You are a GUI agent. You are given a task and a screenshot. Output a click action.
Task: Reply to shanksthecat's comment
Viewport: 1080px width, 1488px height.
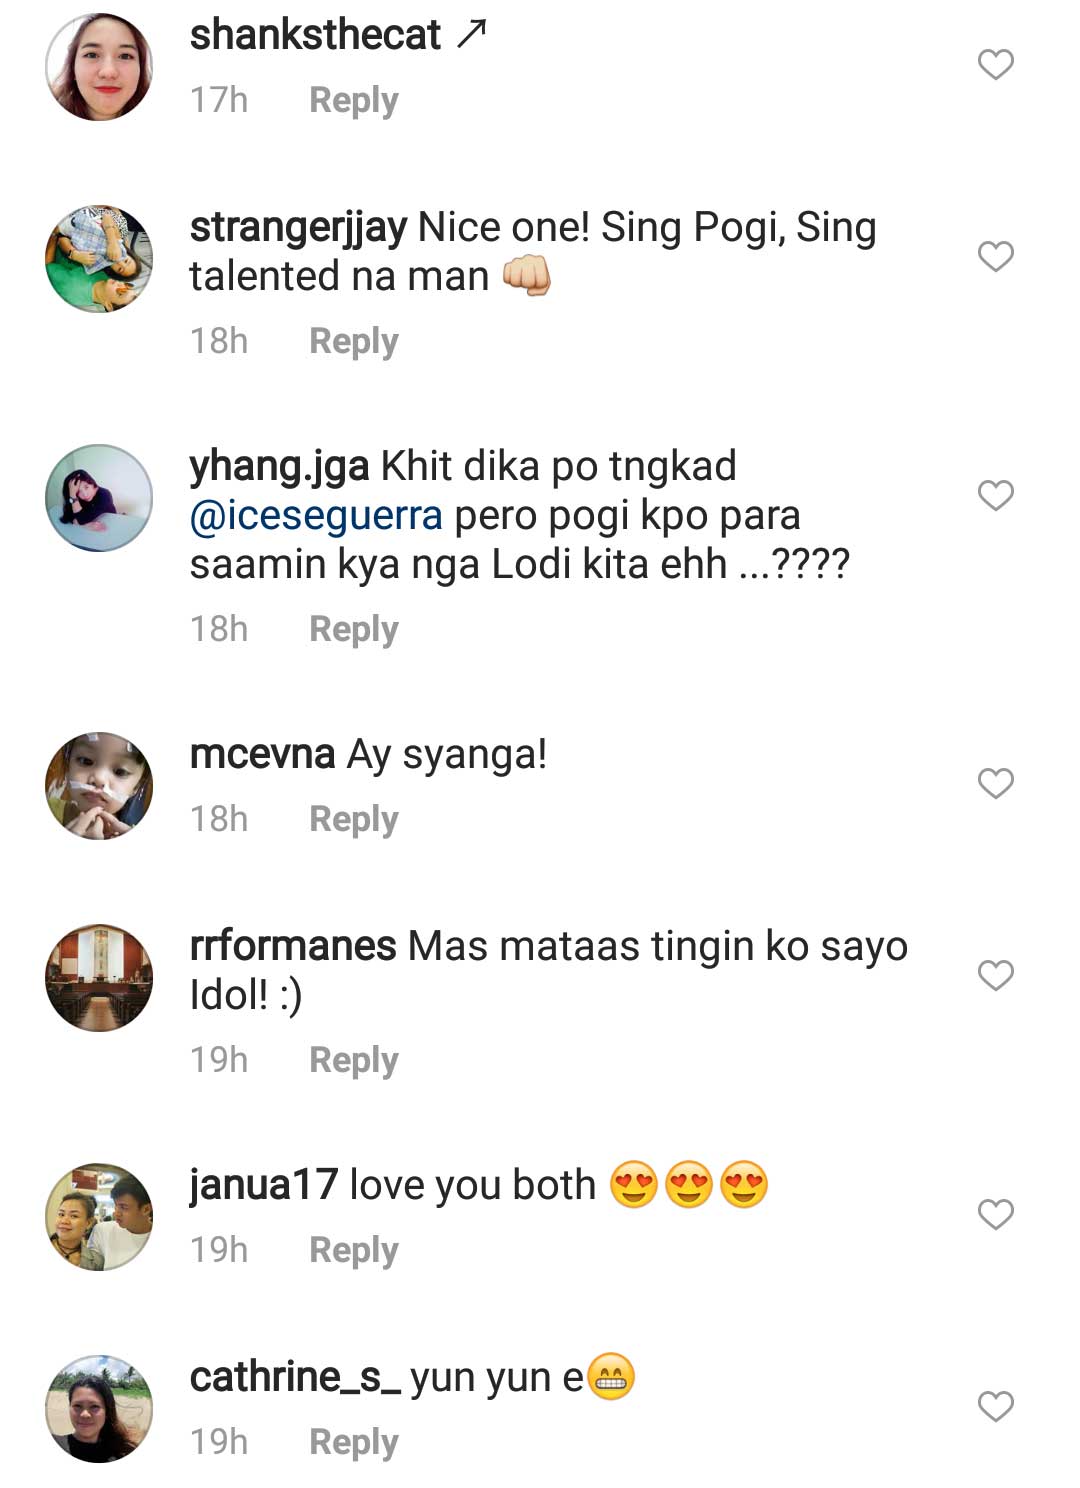(x=353, y=100)
